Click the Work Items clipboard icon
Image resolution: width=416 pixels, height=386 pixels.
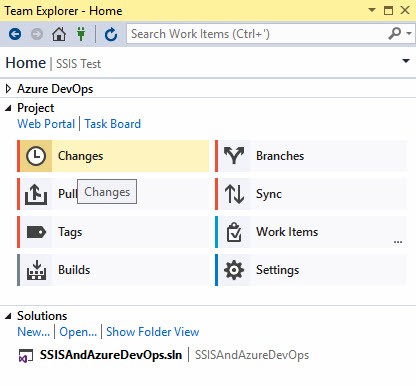pyautogui.click(x=234, y=232)
